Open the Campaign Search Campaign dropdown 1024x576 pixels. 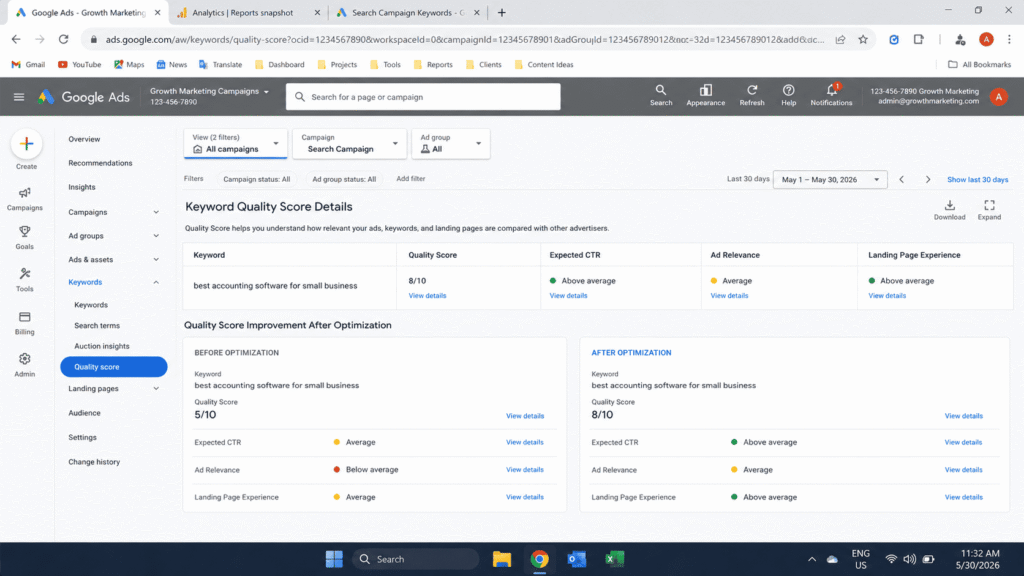pos(349,143)
